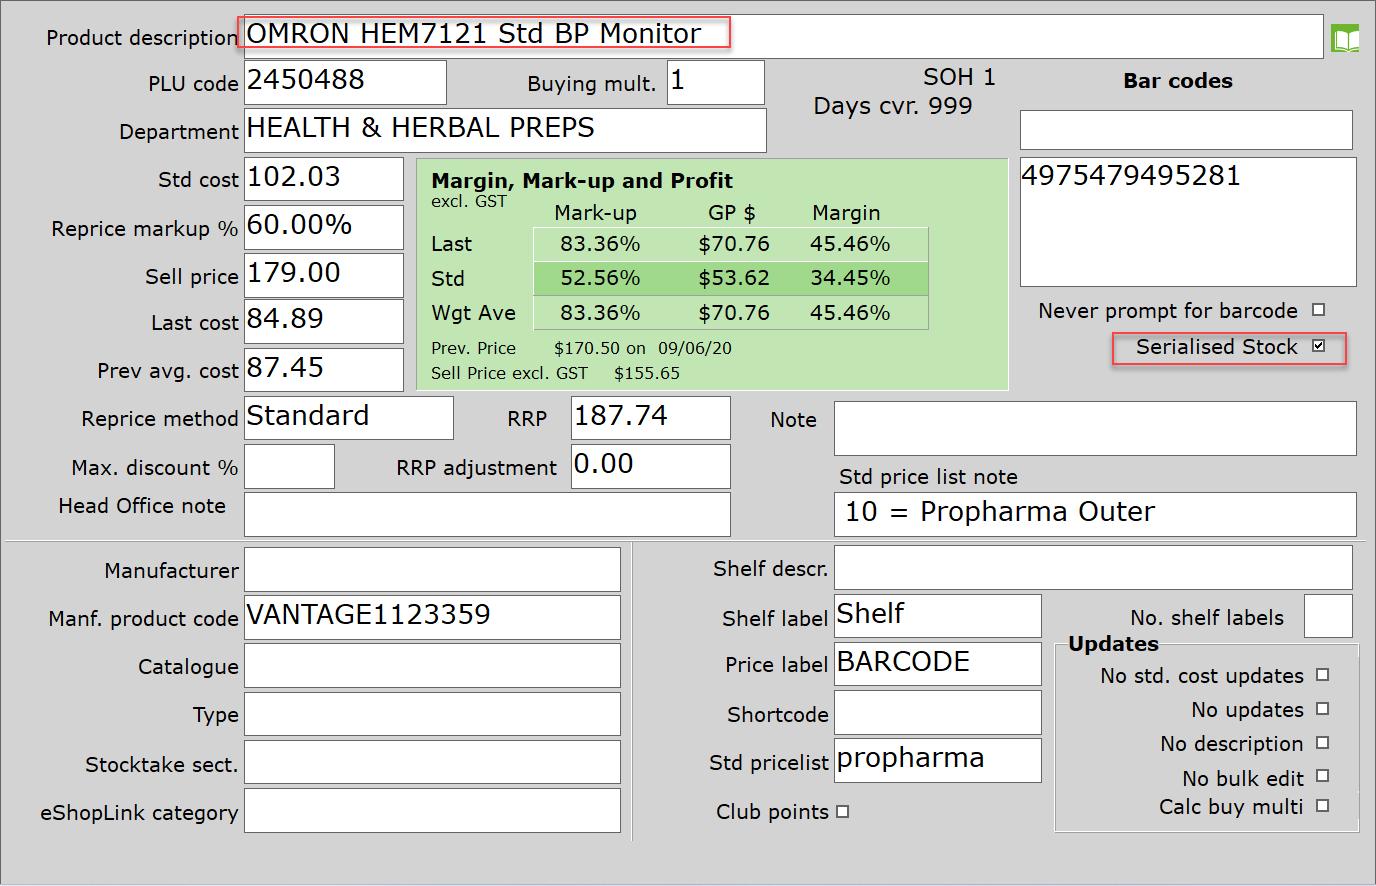Click the PLU code field showing 2450488
Viewport: 1376px width, 886px height.
click(345, 82)
